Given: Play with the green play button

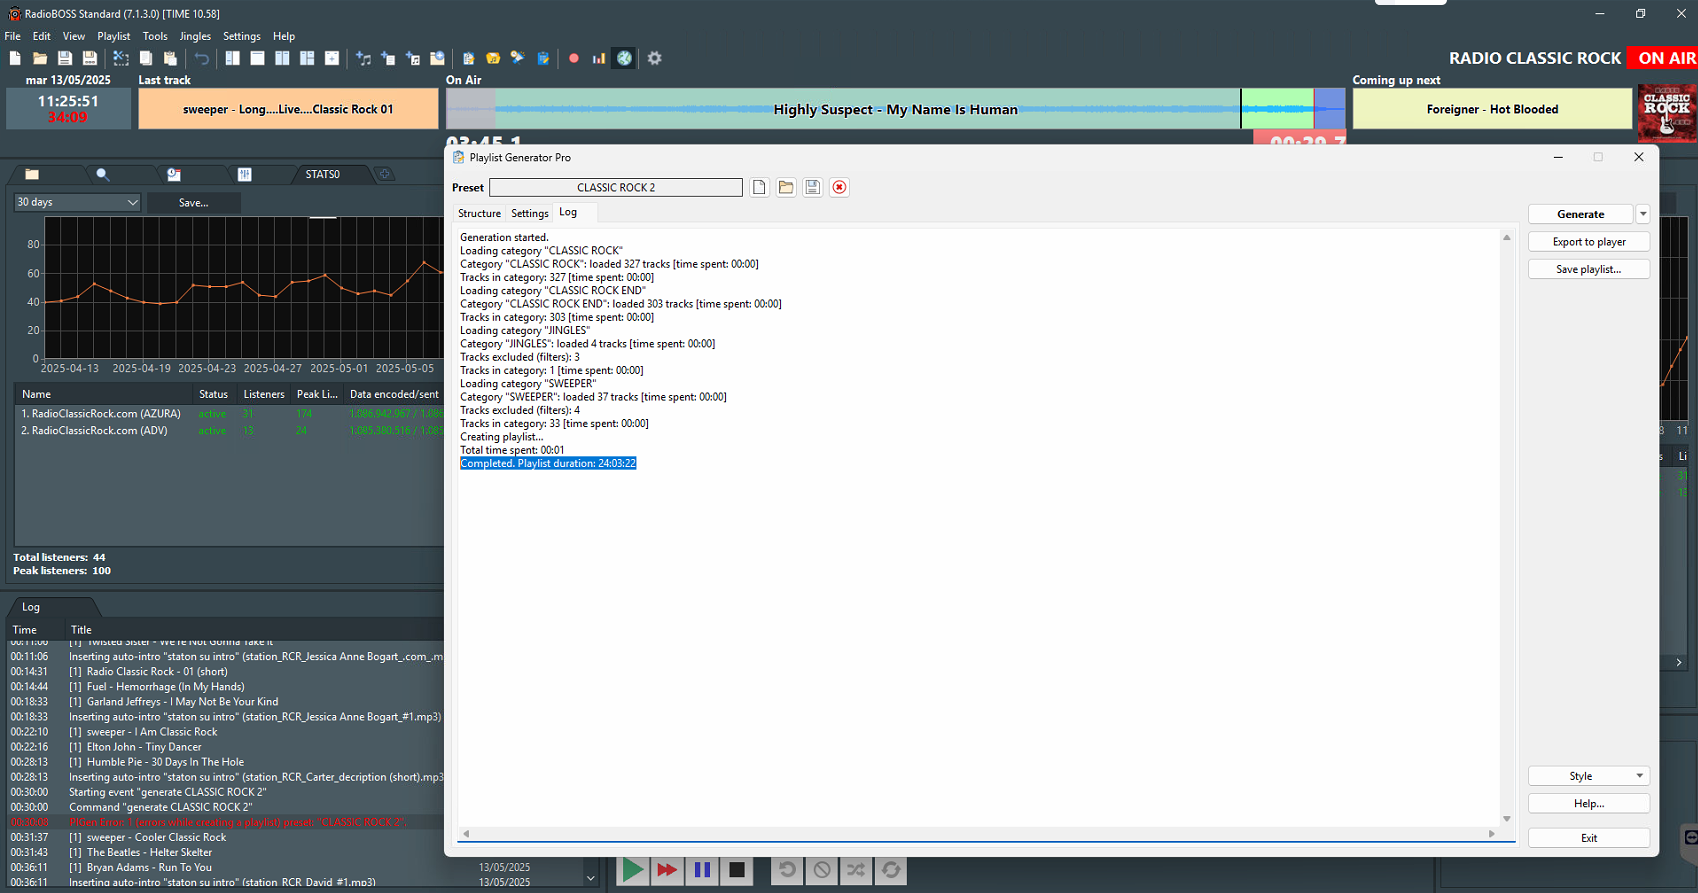Looking at the screenshot, I should point(632,870).
